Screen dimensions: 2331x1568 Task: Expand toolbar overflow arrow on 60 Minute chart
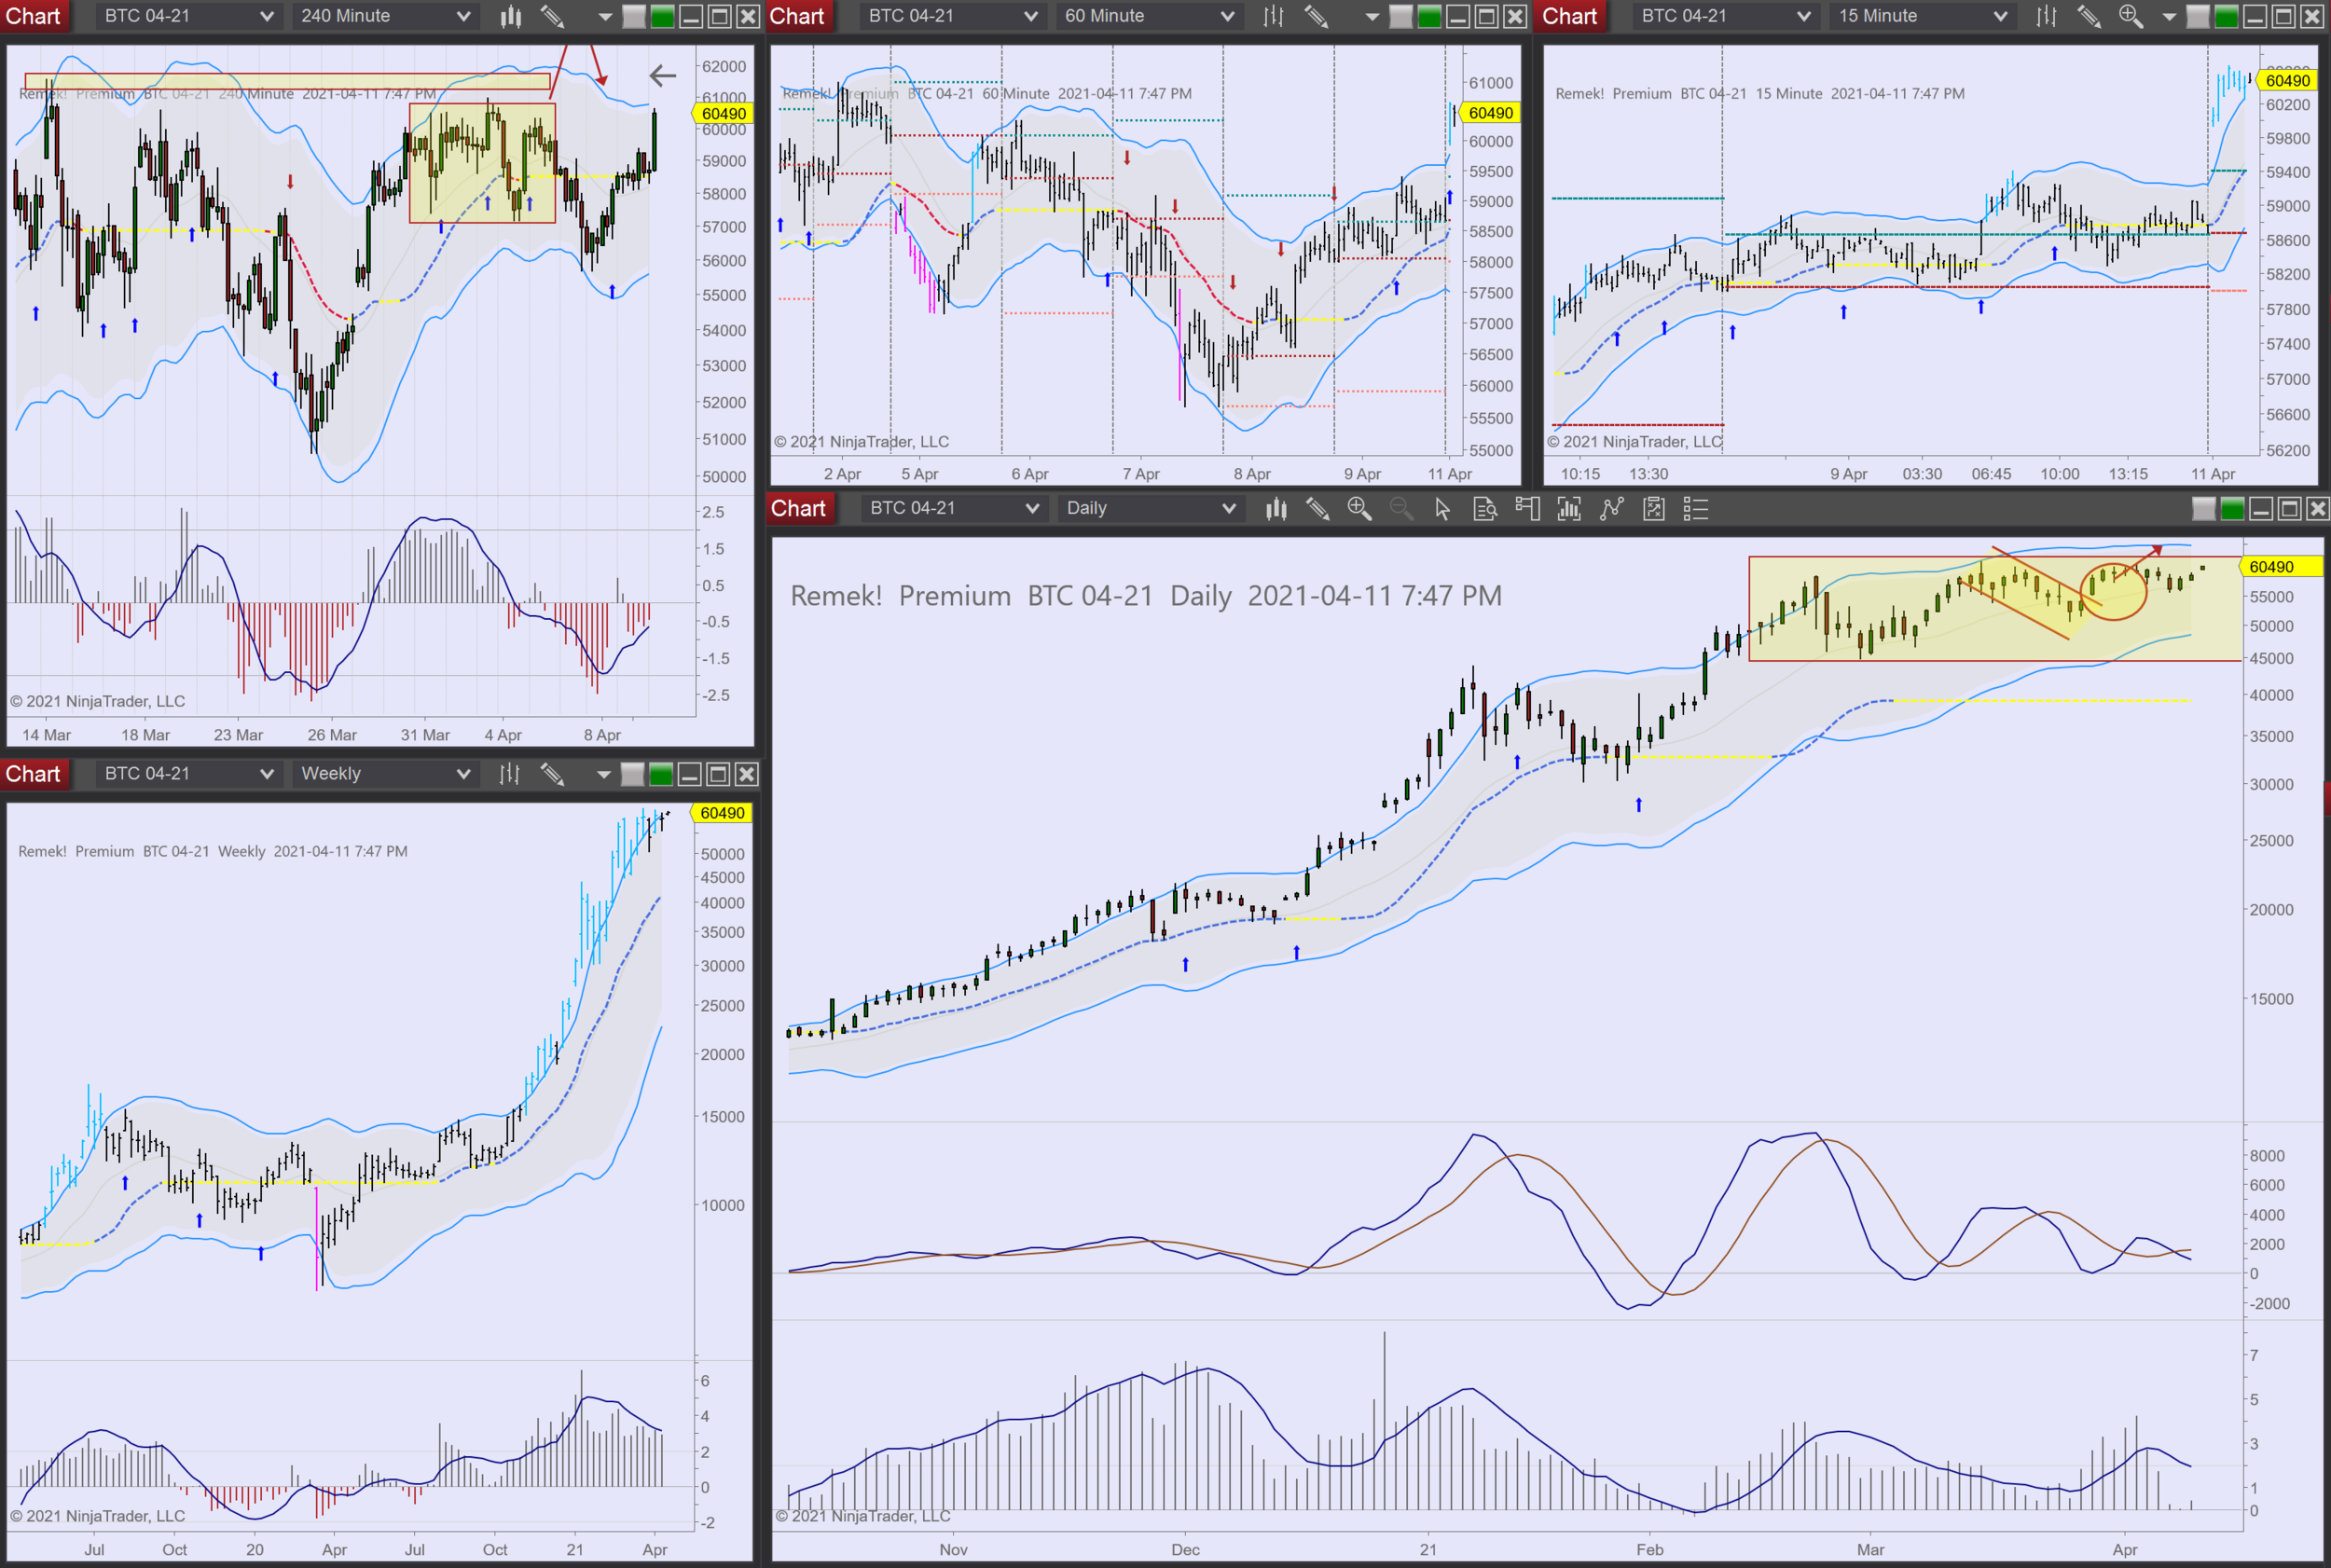tap(1372, 16)
